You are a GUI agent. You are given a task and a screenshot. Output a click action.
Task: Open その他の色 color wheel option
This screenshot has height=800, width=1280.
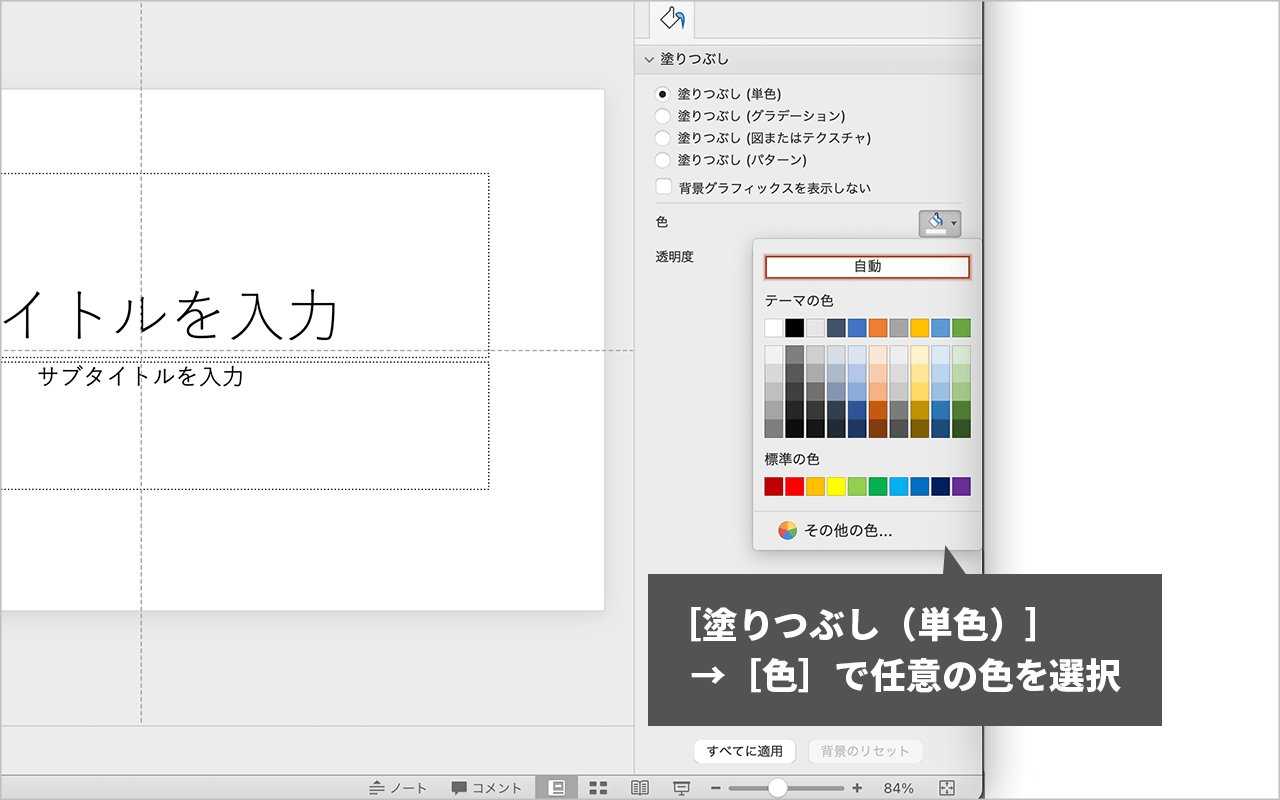point(835,531)
